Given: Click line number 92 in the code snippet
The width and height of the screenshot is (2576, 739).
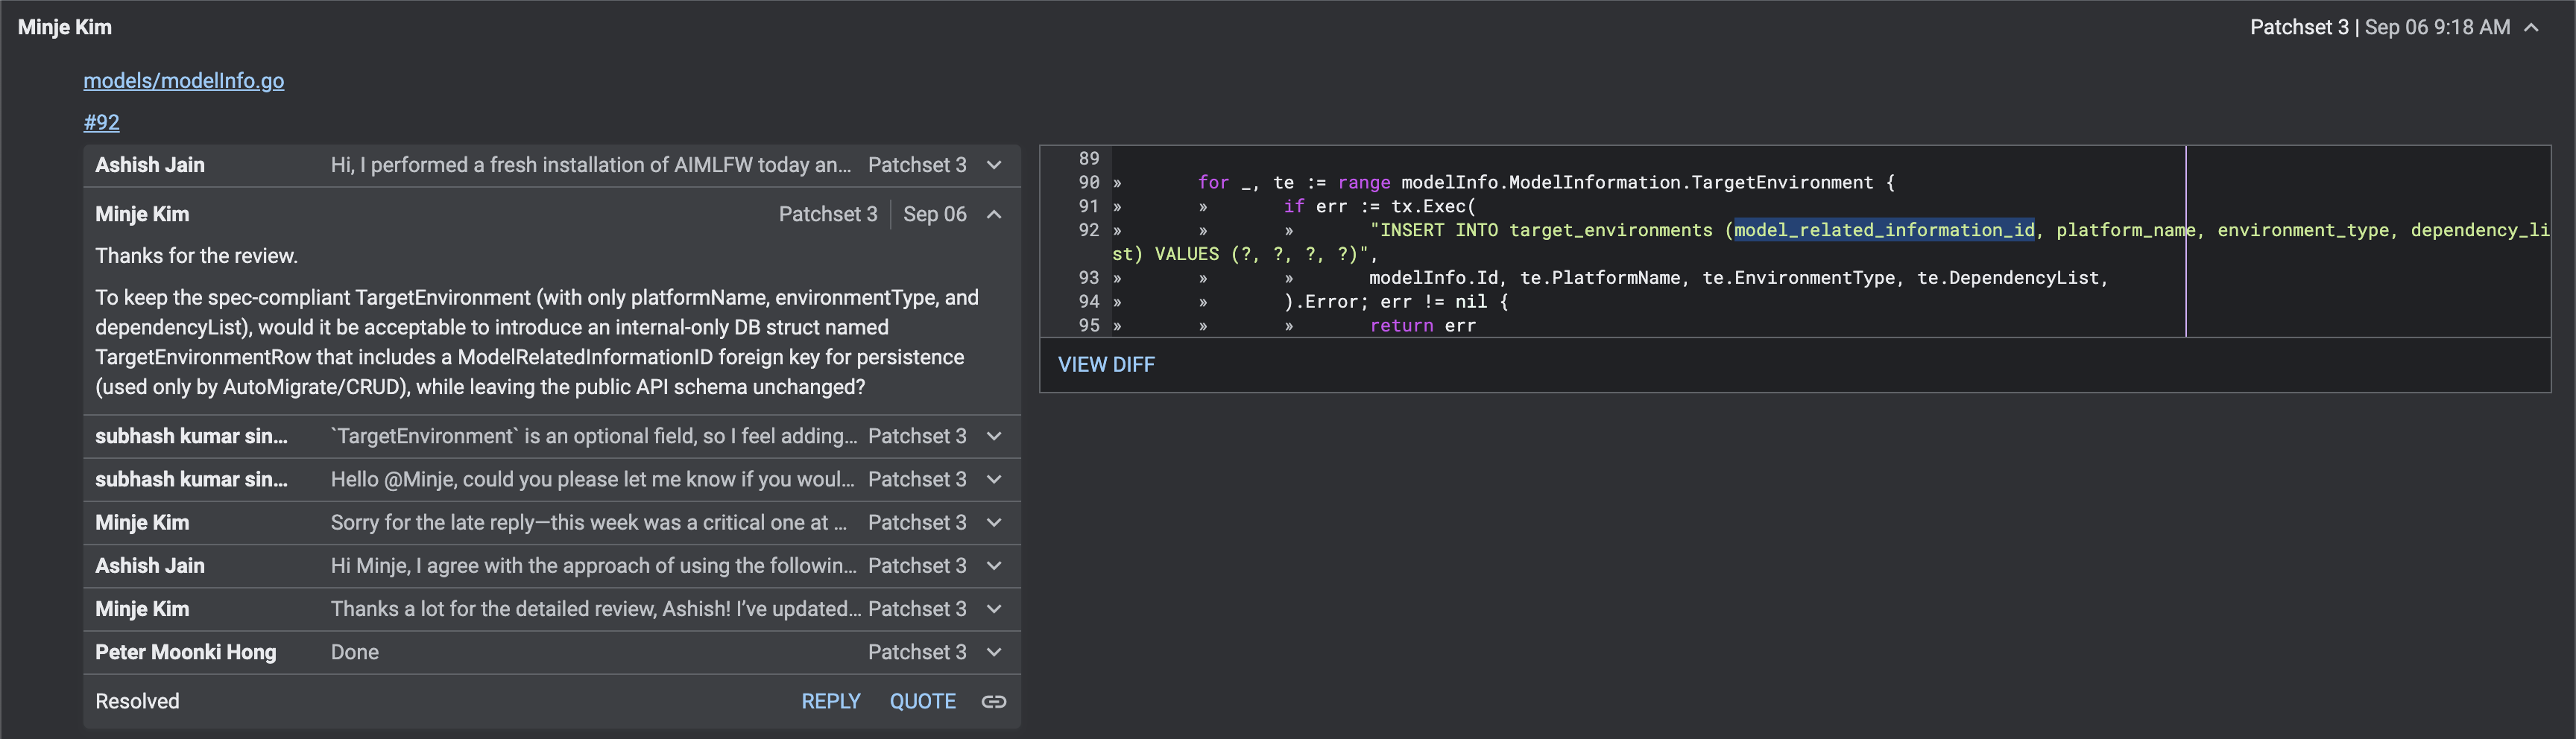Looking at the screenshot, I should click(1088, 230).
